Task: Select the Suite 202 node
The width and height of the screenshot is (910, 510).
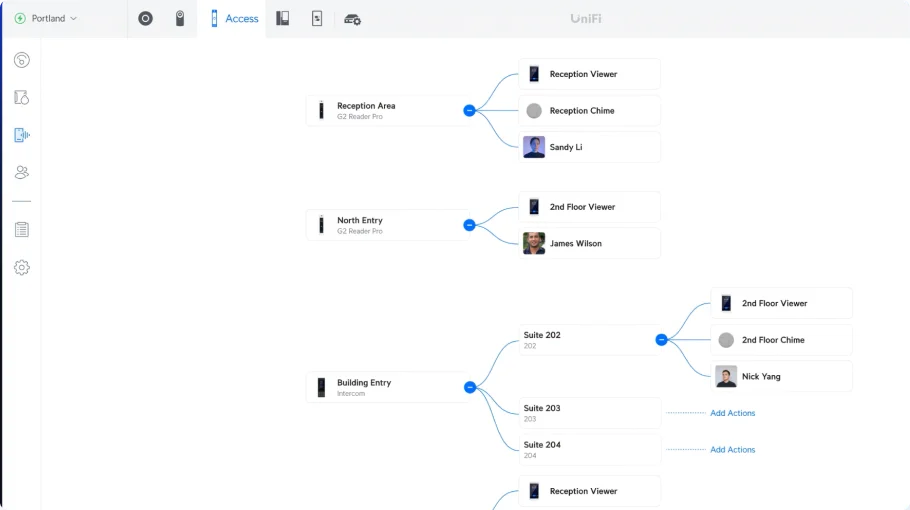Action: tap(589, 339)
